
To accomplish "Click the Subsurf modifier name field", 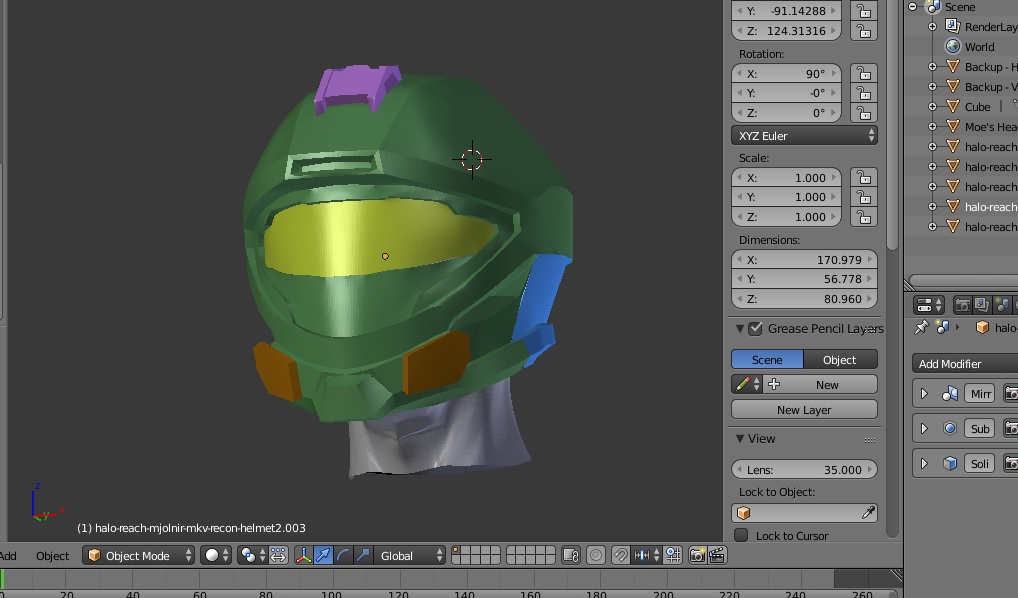I will pyautogui.click(x=980, y=429).
